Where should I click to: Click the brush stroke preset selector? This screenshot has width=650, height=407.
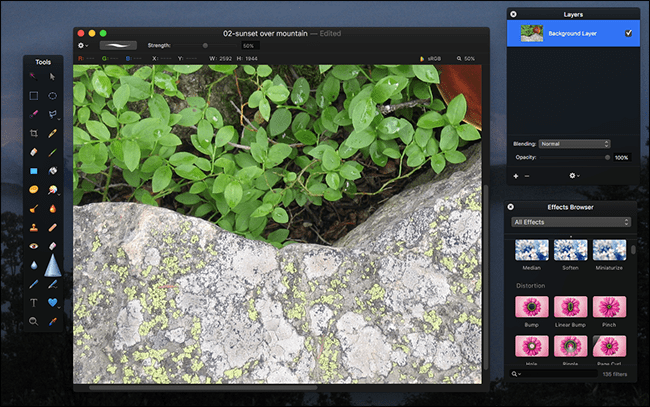coord(118,45)
